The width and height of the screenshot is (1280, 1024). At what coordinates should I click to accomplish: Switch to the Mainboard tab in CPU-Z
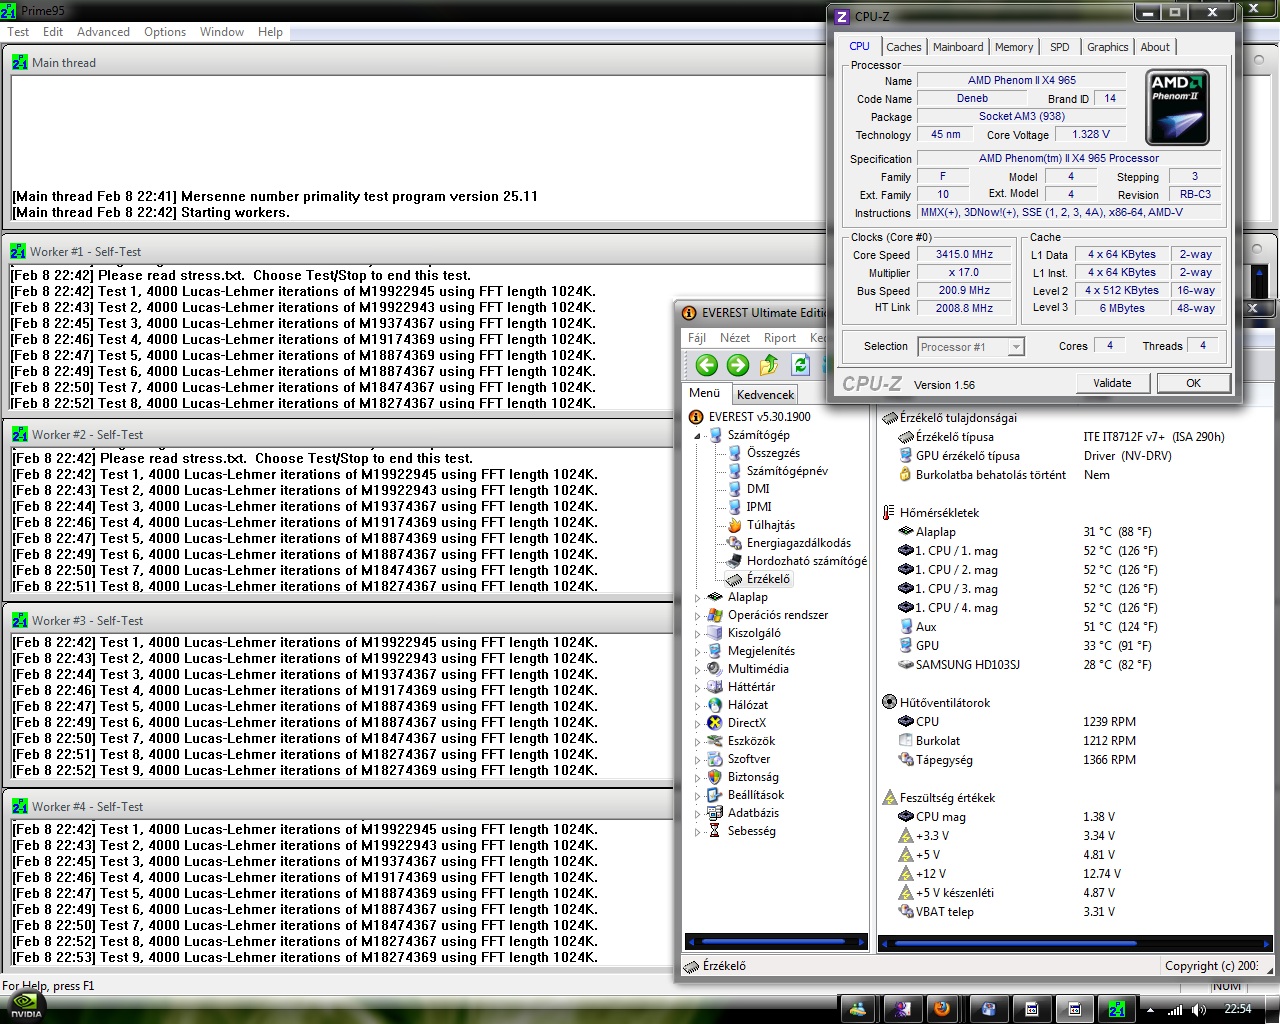[958, 47]
